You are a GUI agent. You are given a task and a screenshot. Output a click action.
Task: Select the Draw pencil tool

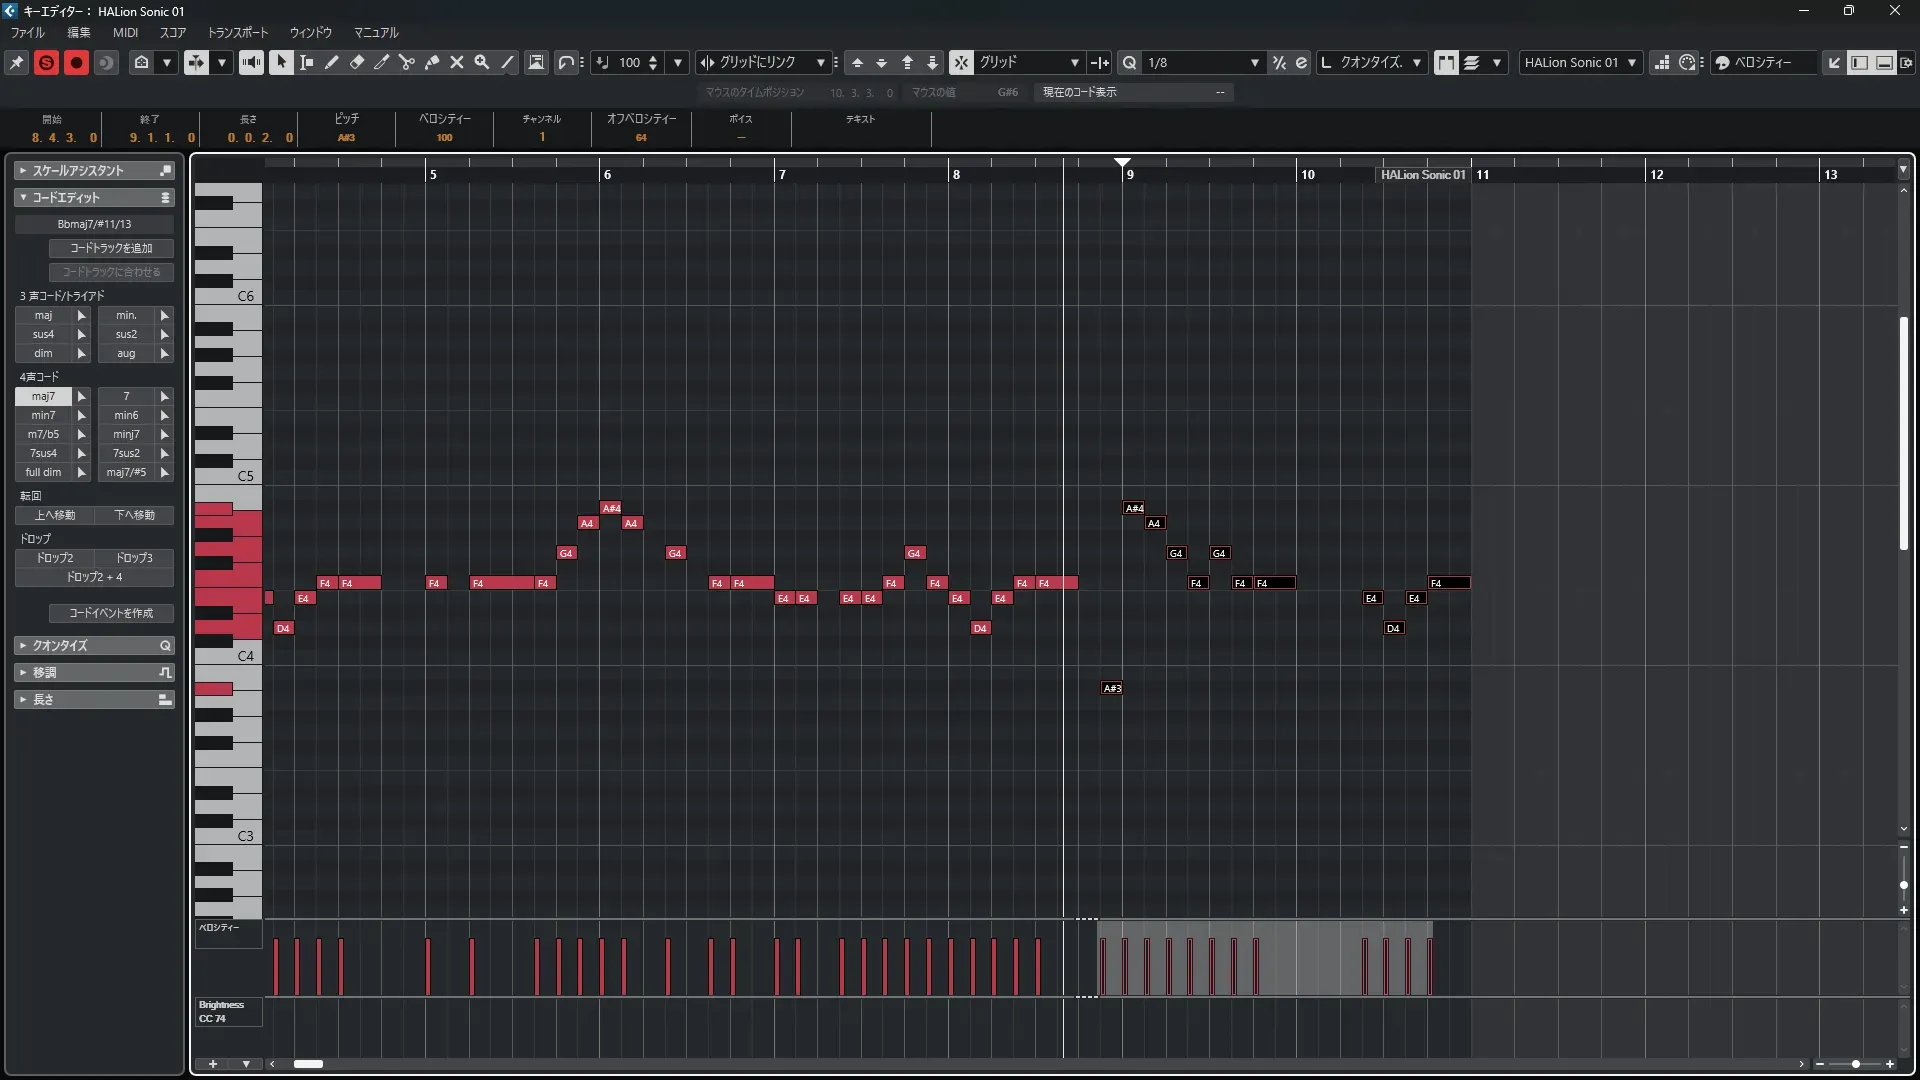(x=332, y=62)
